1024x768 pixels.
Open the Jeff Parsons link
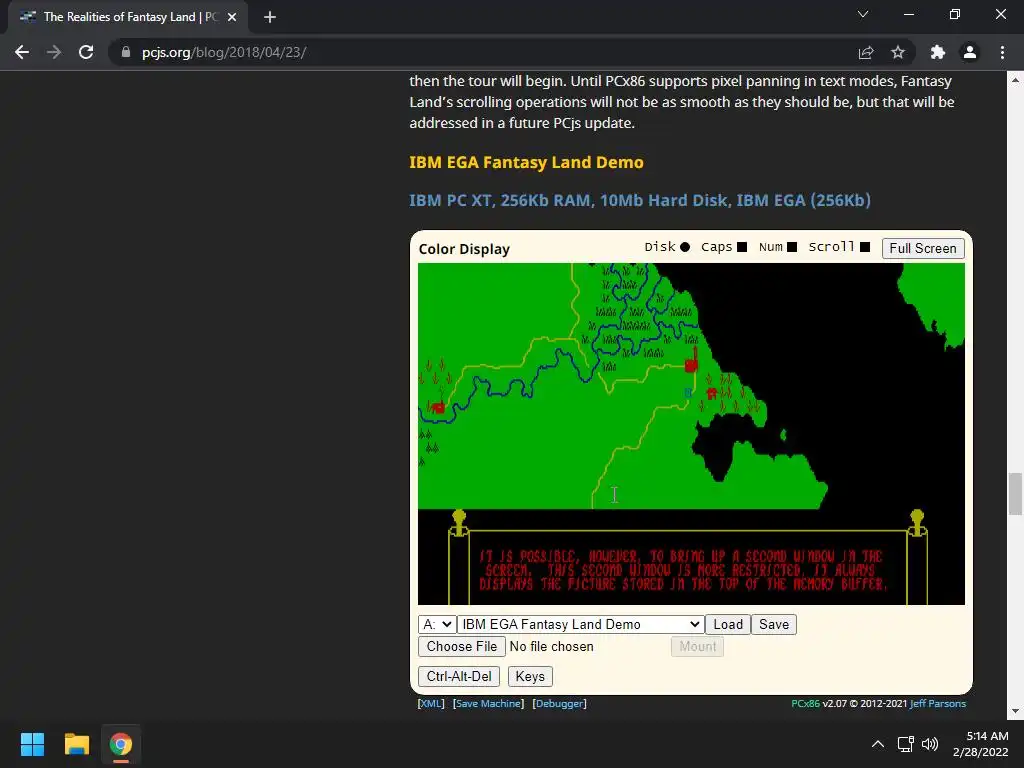tap(938, 703)
